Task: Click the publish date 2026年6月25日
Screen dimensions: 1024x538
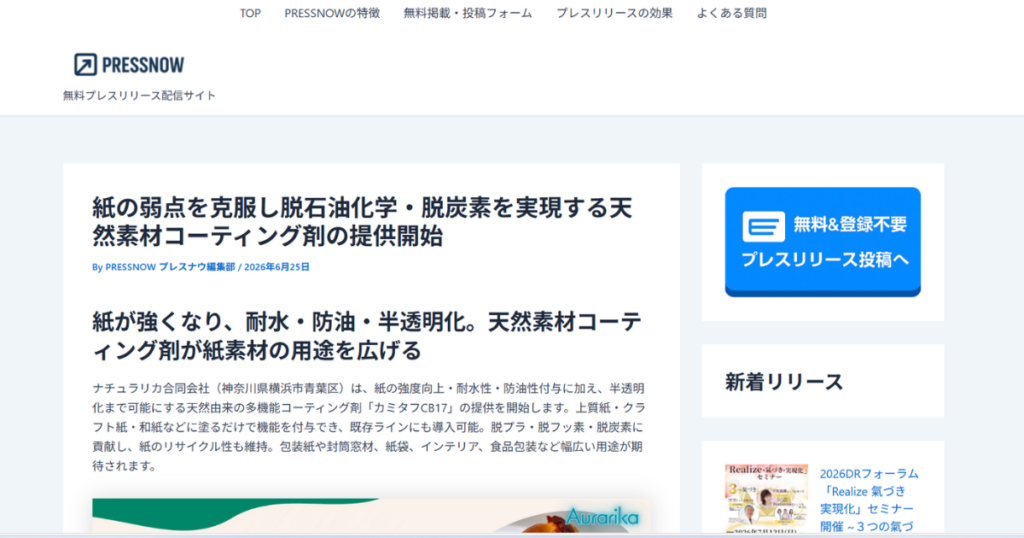Action: point(277,267)
